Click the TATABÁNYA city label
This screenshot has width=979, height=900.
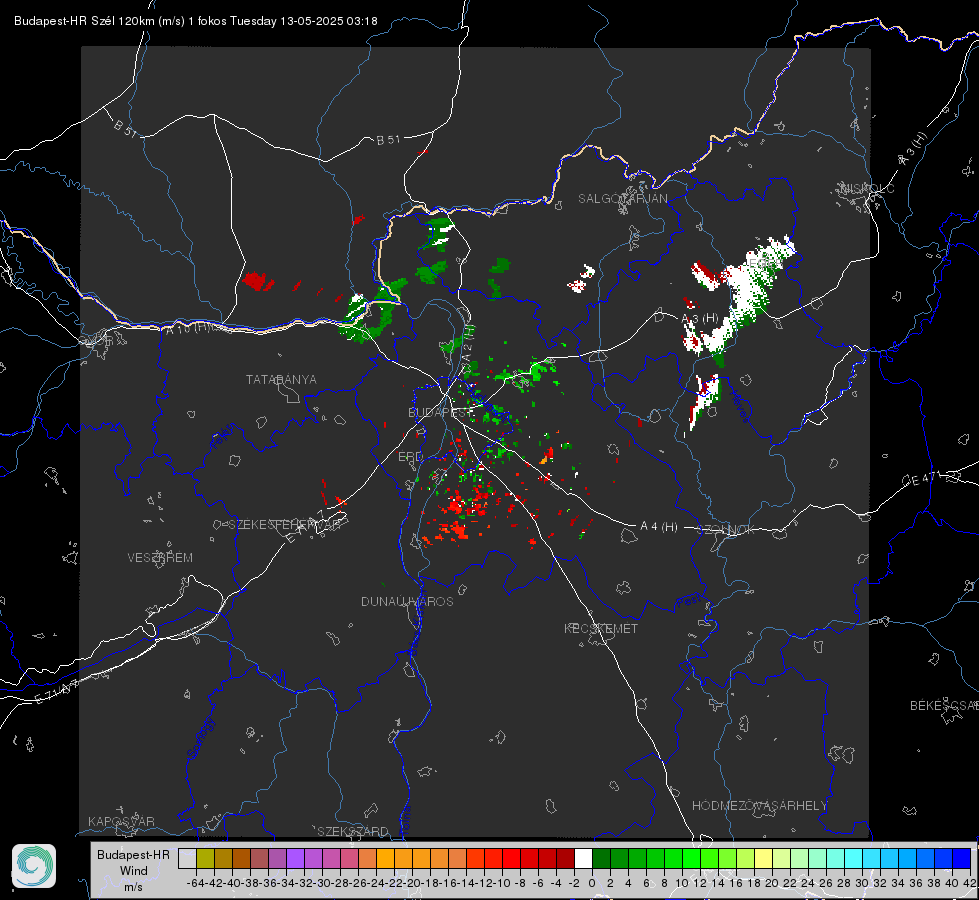coord(281,380)
